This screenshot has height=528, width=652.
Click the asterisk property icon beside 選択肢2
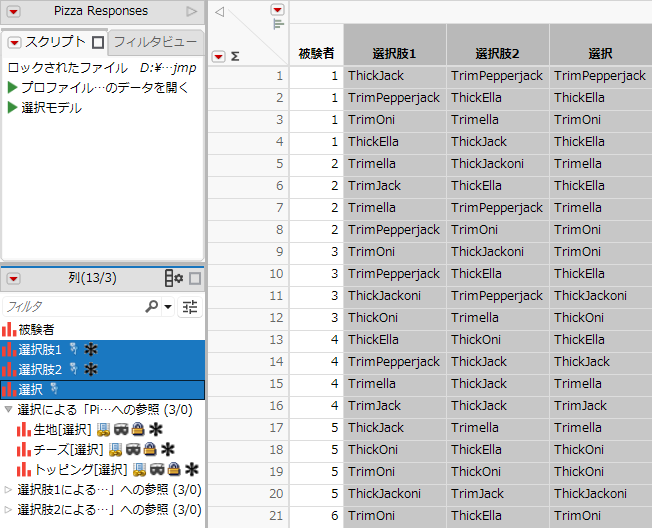tap(91, 369)
